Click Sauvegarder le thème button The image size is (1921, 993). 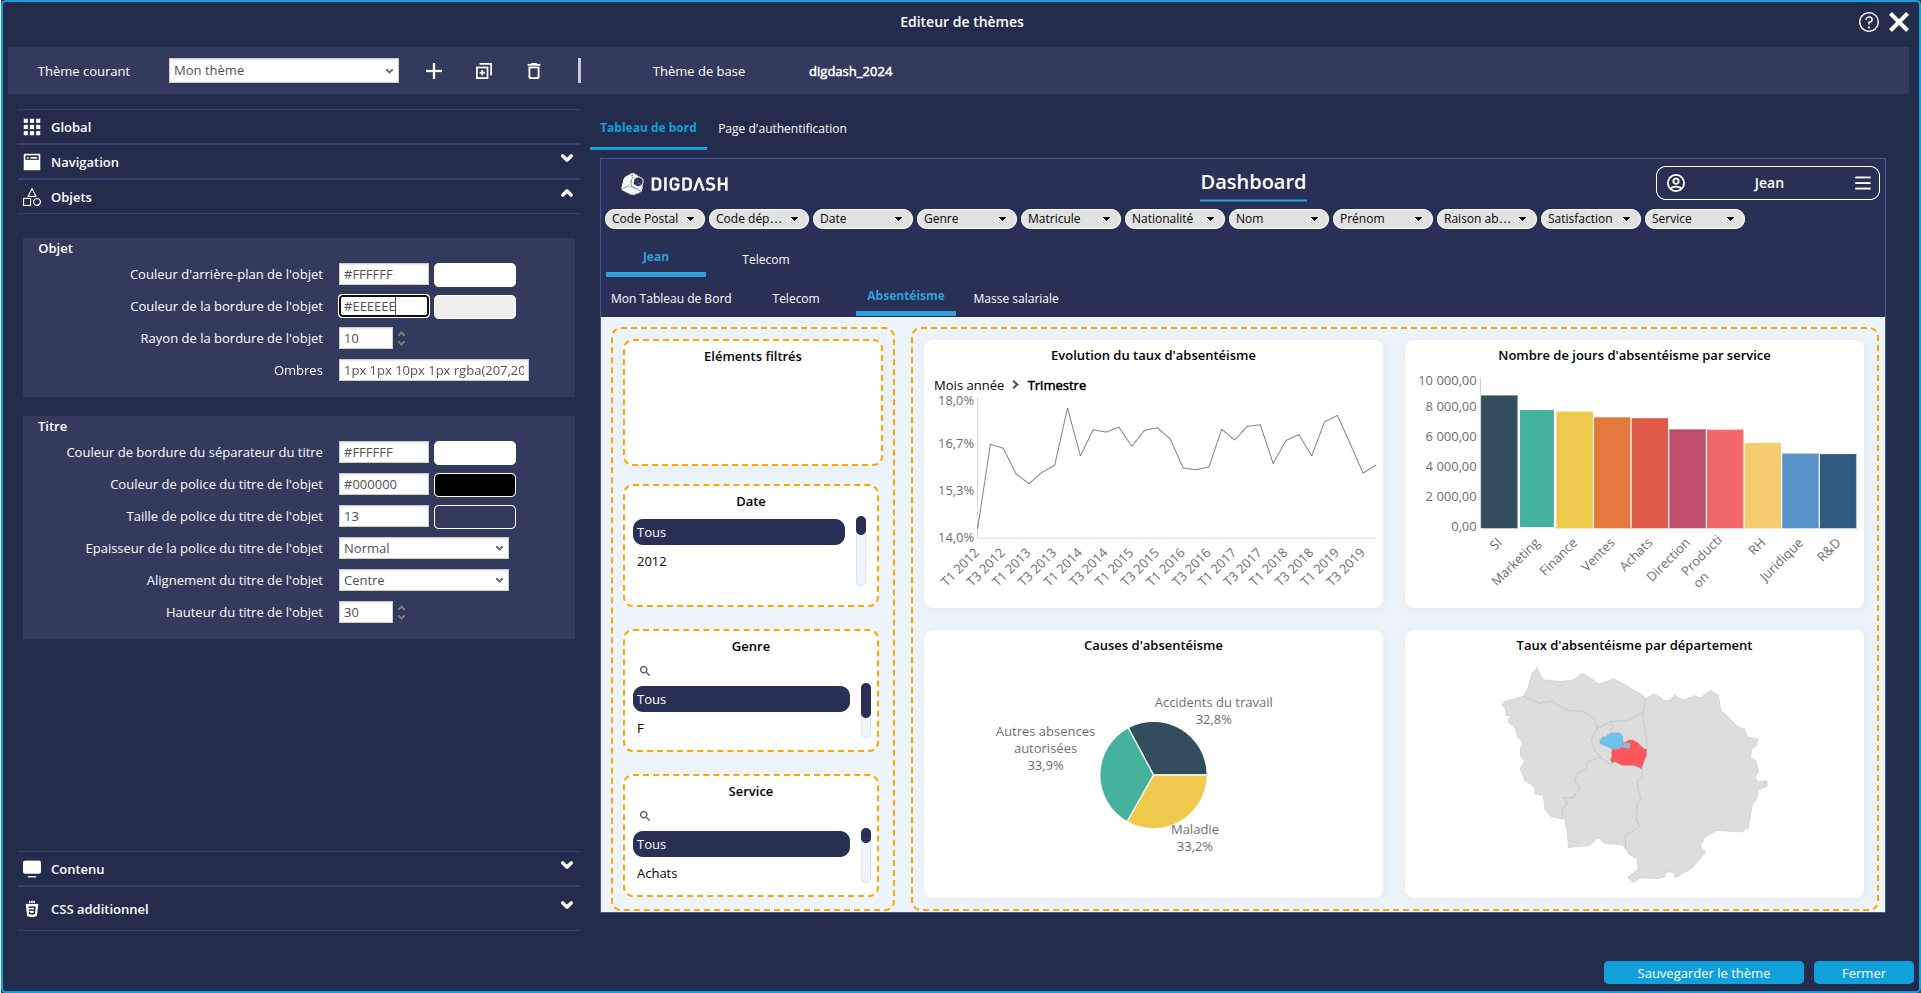[1703, 973]
